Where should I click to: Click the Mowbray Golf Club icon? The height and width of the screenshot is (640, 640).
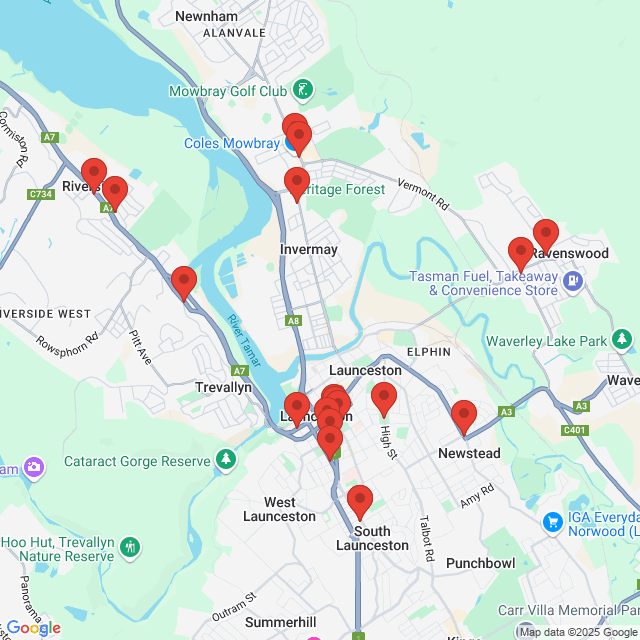point(303,90)
